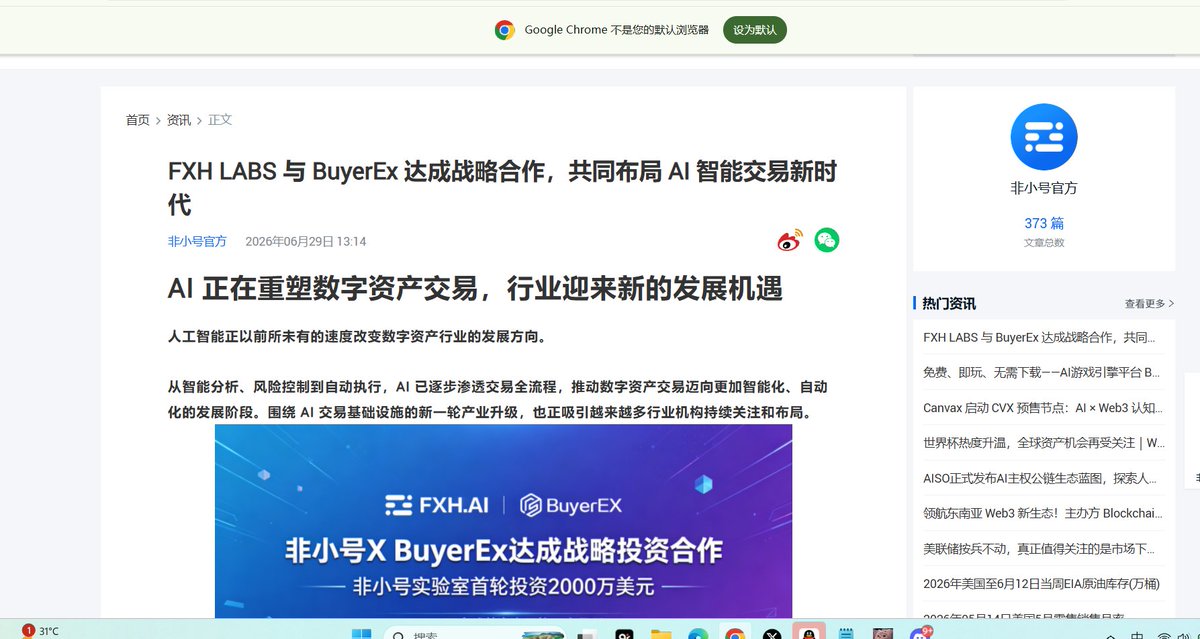
Task: Click the Wi-Fi icon in the system tray
Action: point(1166,635)
